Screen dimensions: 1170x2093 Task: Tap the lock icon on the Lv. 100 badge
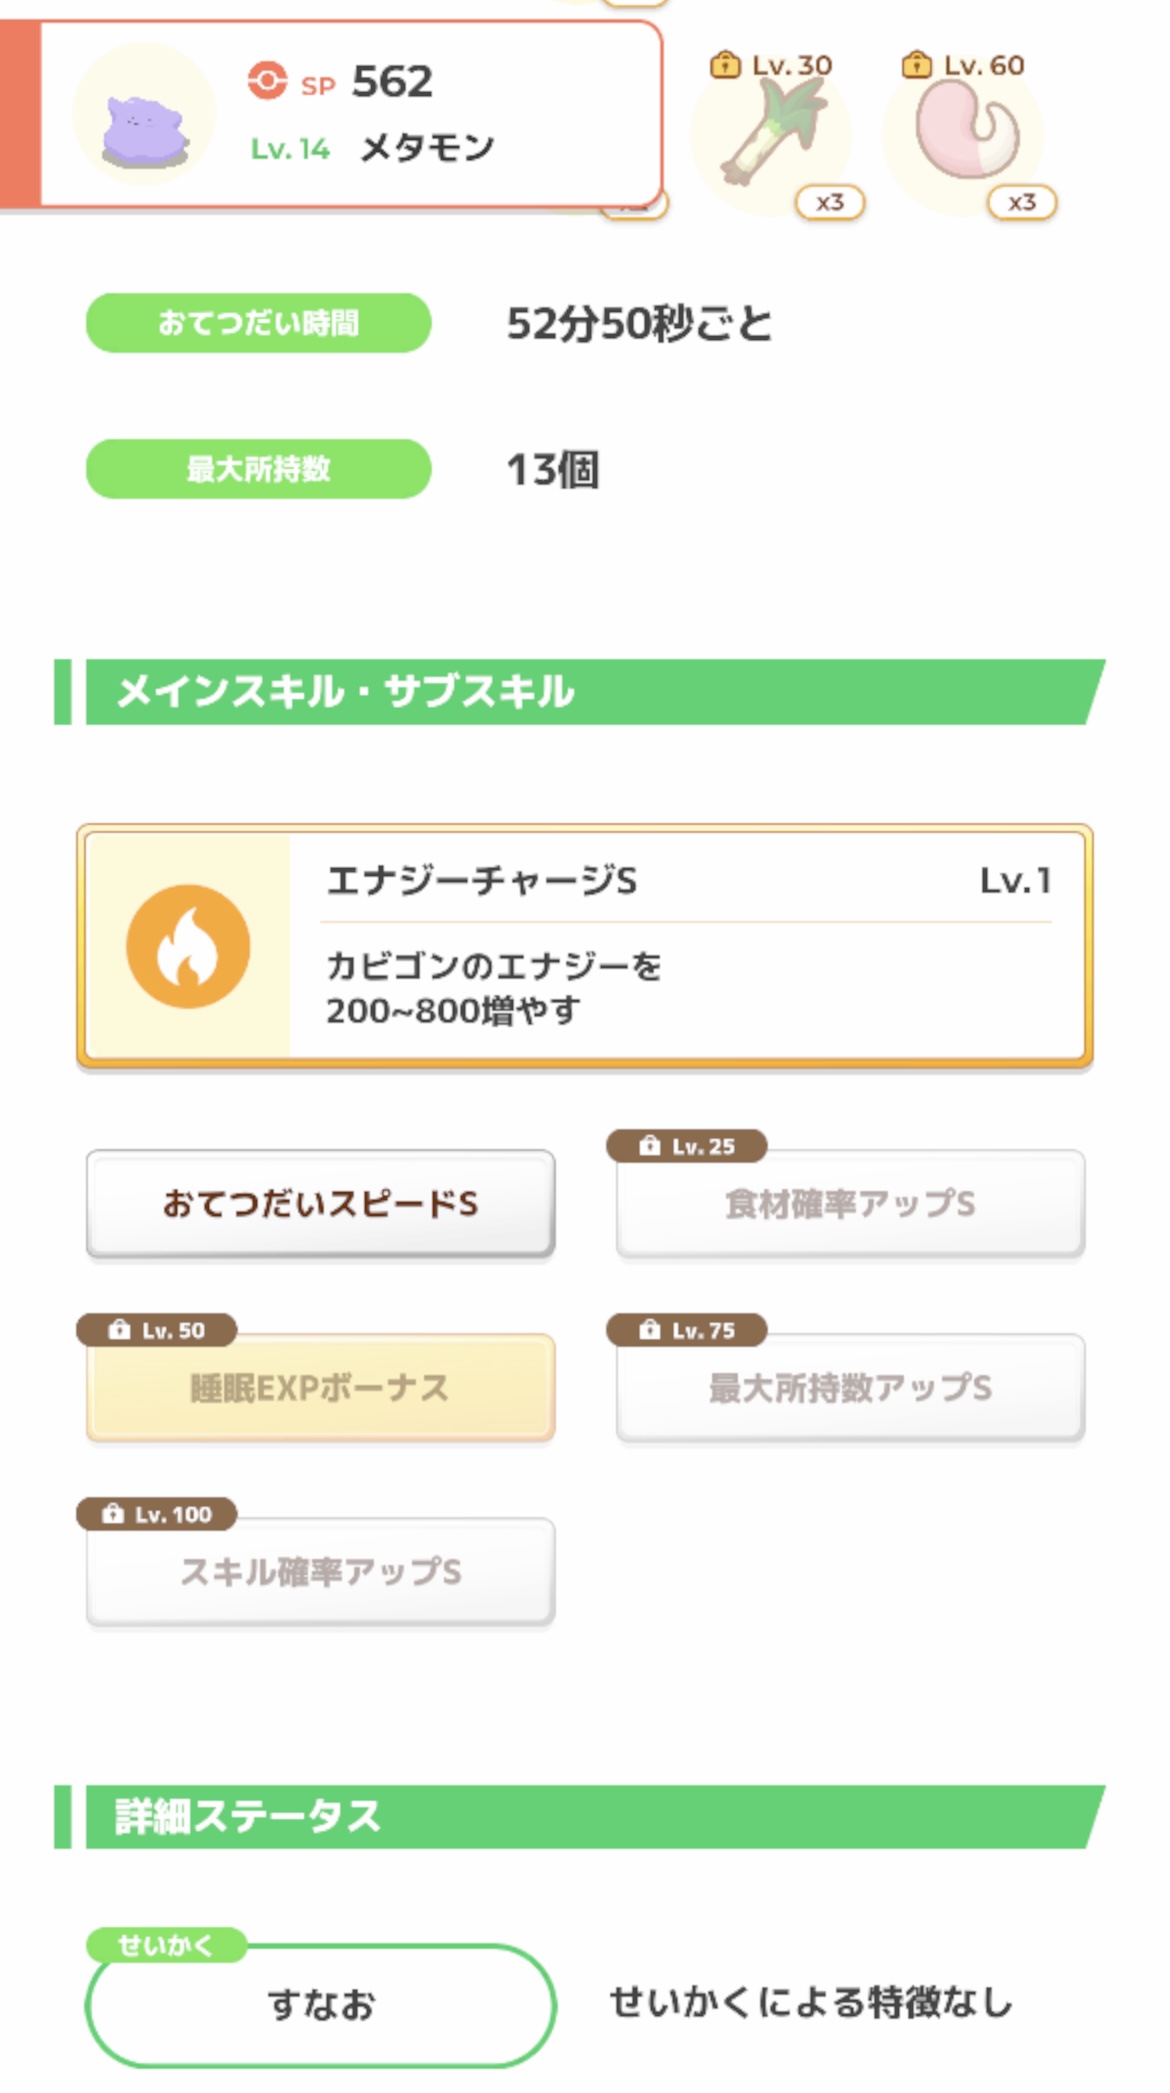tap(112, 1514)
